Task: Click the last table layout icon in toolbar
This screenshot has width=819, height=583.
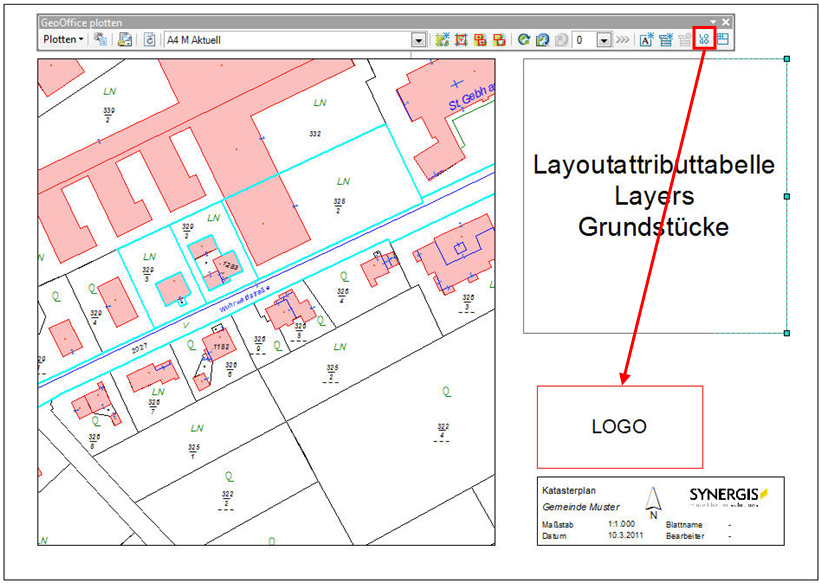Action: click(723, 40)
